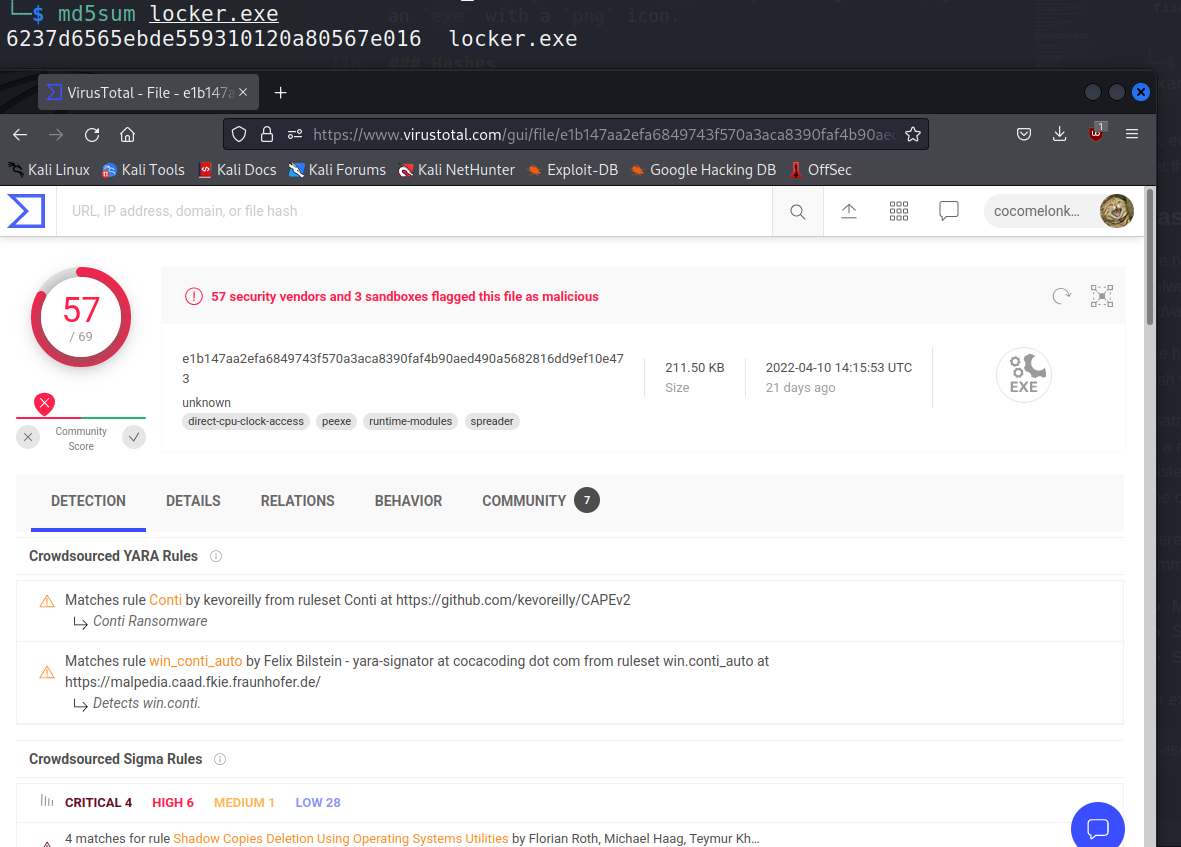Open the Firefox hamburger menu
The image size is (1181, 847).
[x=1131, y=134]
